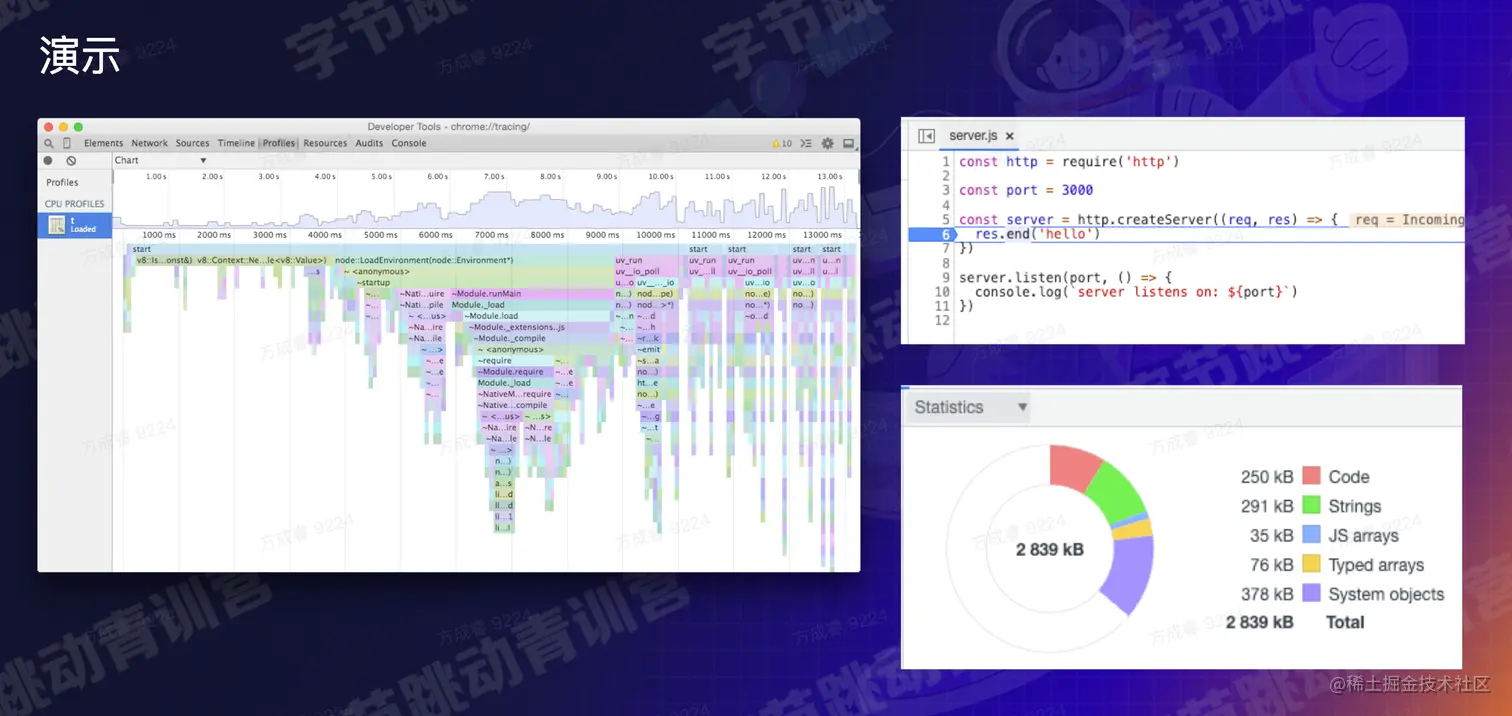Click line number 1 in the gutter
Screen dimensions: 1512x716
pos(945,161)
